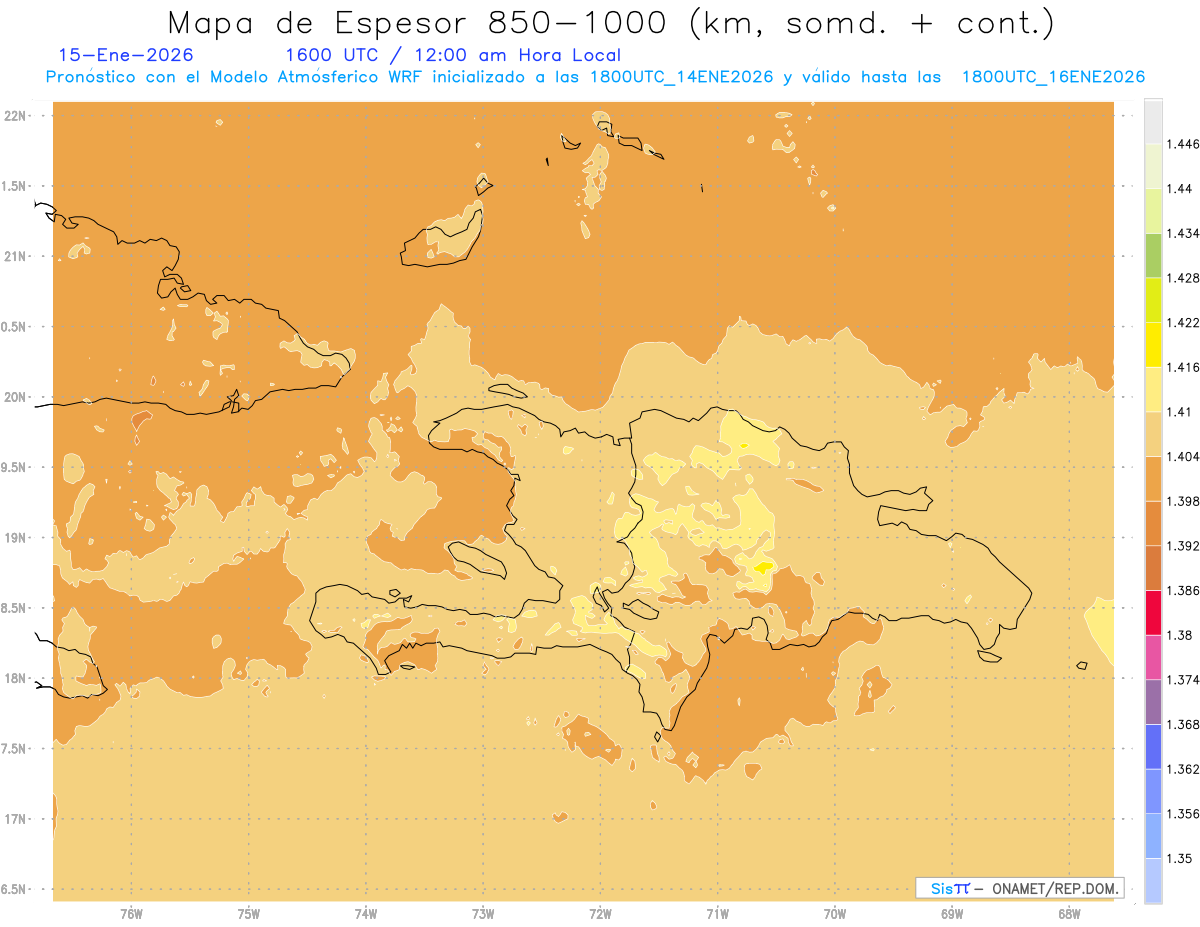Click legend value 1.428
The image size is (1200, 927).
pyautogui.click(x=1182, y=278)
